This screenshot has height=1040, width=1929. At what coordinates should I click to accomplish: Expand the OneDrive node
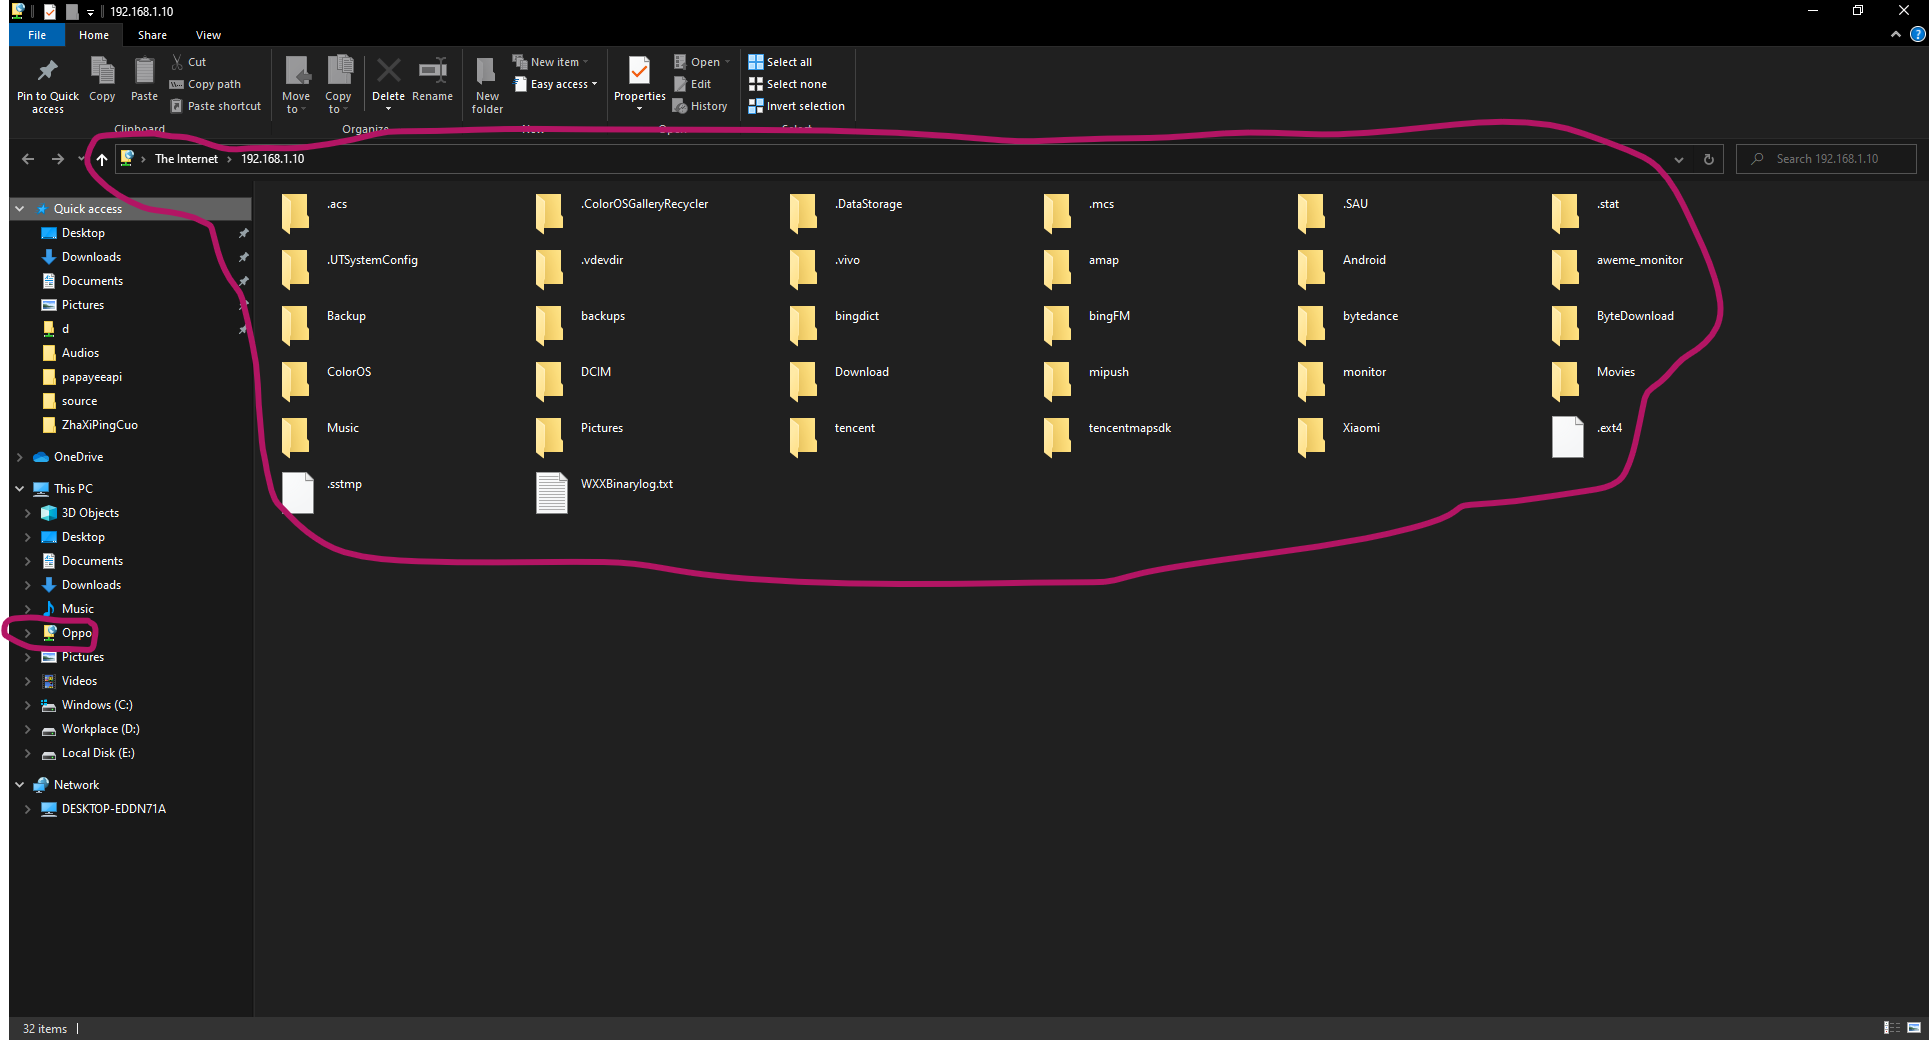[19, 457]
